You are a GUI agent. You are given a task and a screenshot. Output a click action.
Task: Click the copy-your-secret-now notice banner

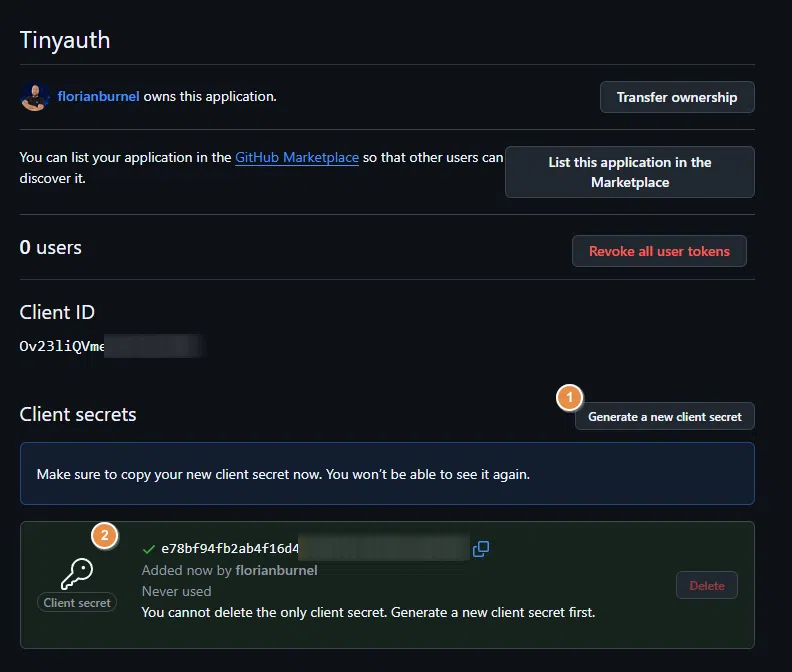coord(387,474)
